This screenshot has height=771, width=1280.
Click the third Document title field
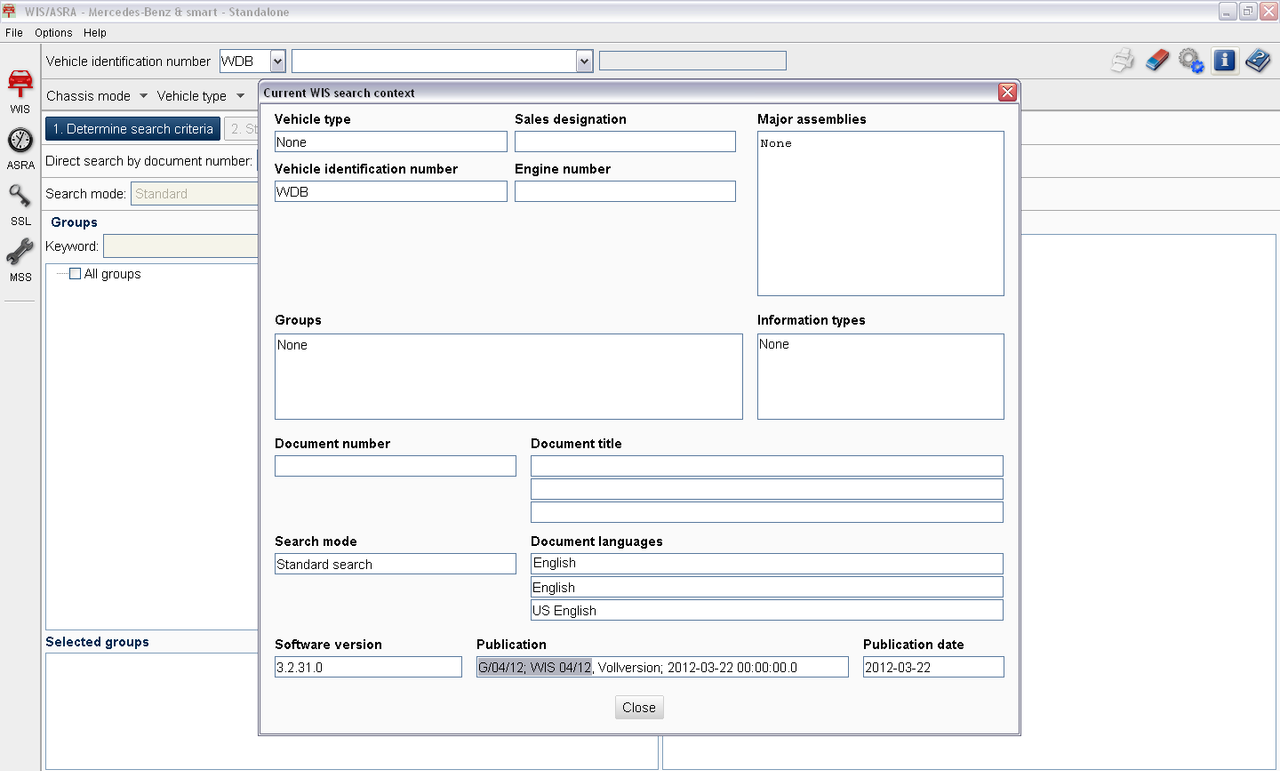pos(767,512)
